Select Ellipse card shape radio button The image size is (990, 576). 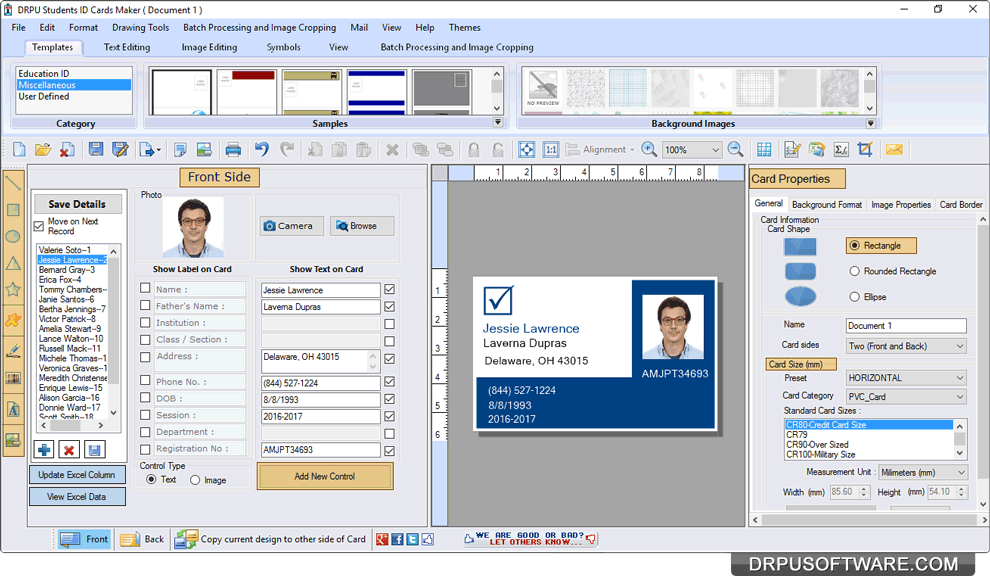(854, 297)
